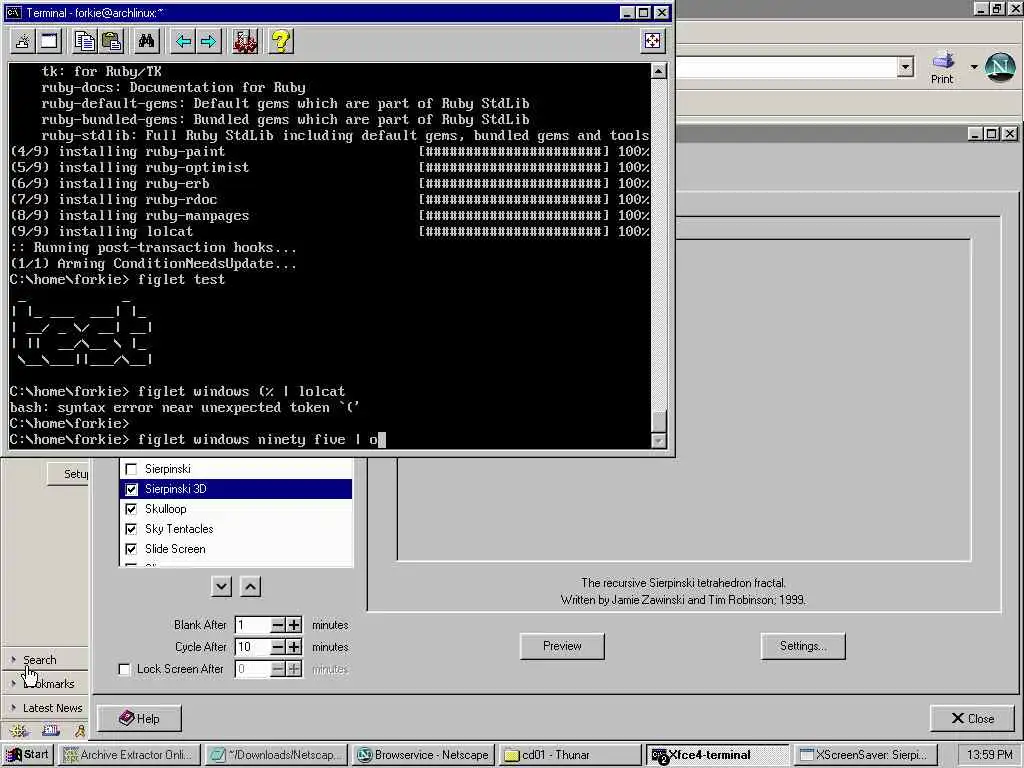Click terminal scrollbar down arrow

pyautogui.click(x=659, y=441)
